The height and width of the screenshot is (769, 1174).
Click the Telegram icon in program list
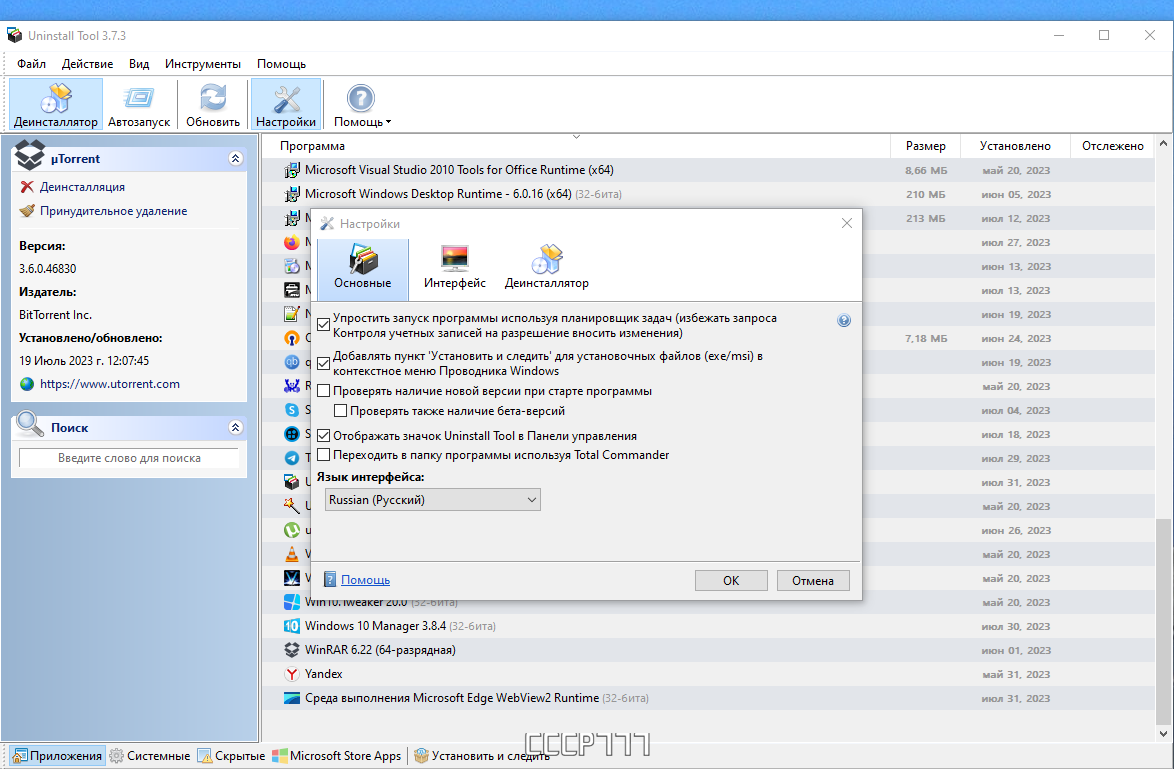click(292, 458)
